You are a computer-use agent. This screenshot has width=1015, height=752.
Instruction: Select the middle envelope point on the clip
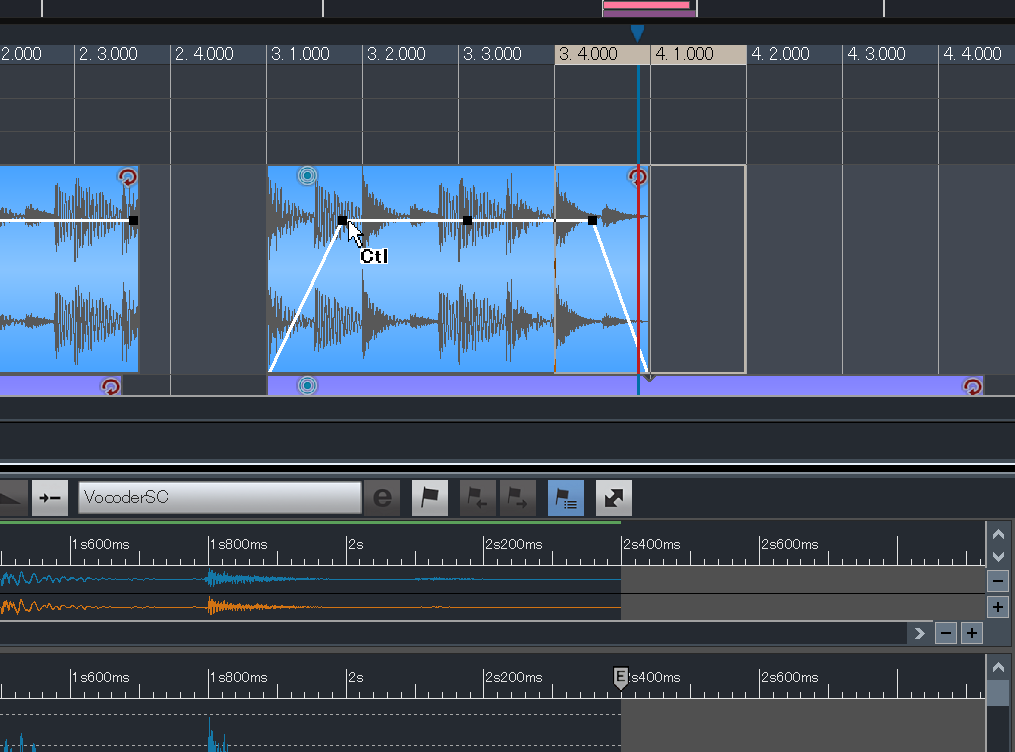pos(467,220)
